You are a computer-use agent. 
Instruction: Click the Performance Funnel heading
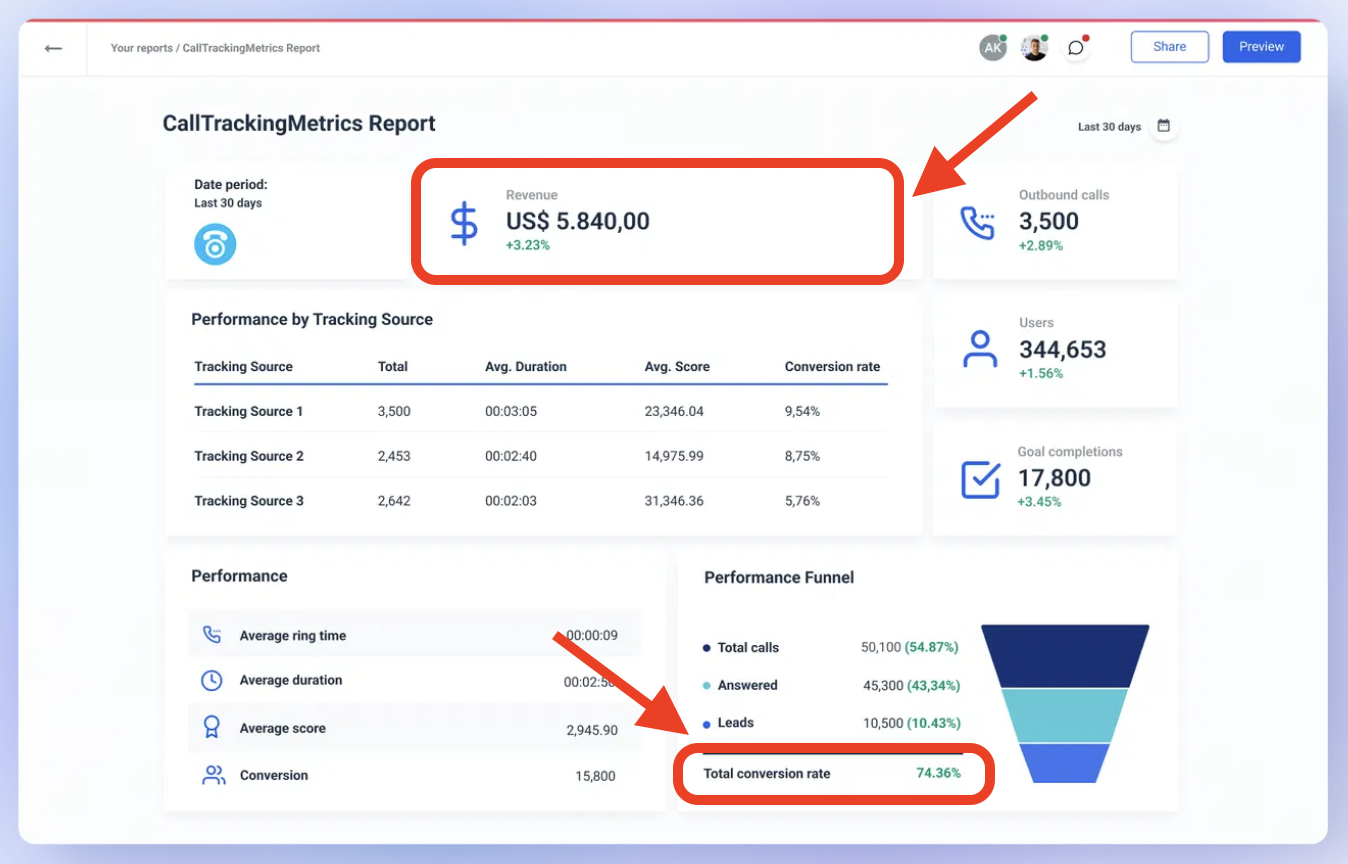779,577
